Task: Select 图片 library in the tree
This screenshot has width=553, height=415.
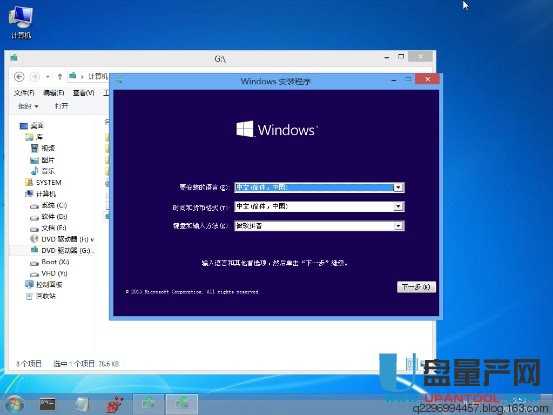Action: click(x=48, y=160)
